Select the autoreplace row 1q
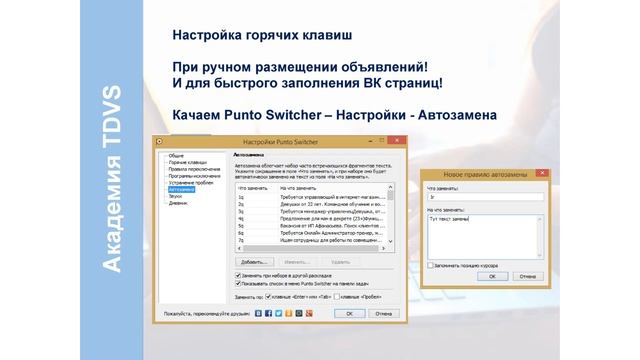 tap(311, 197)
